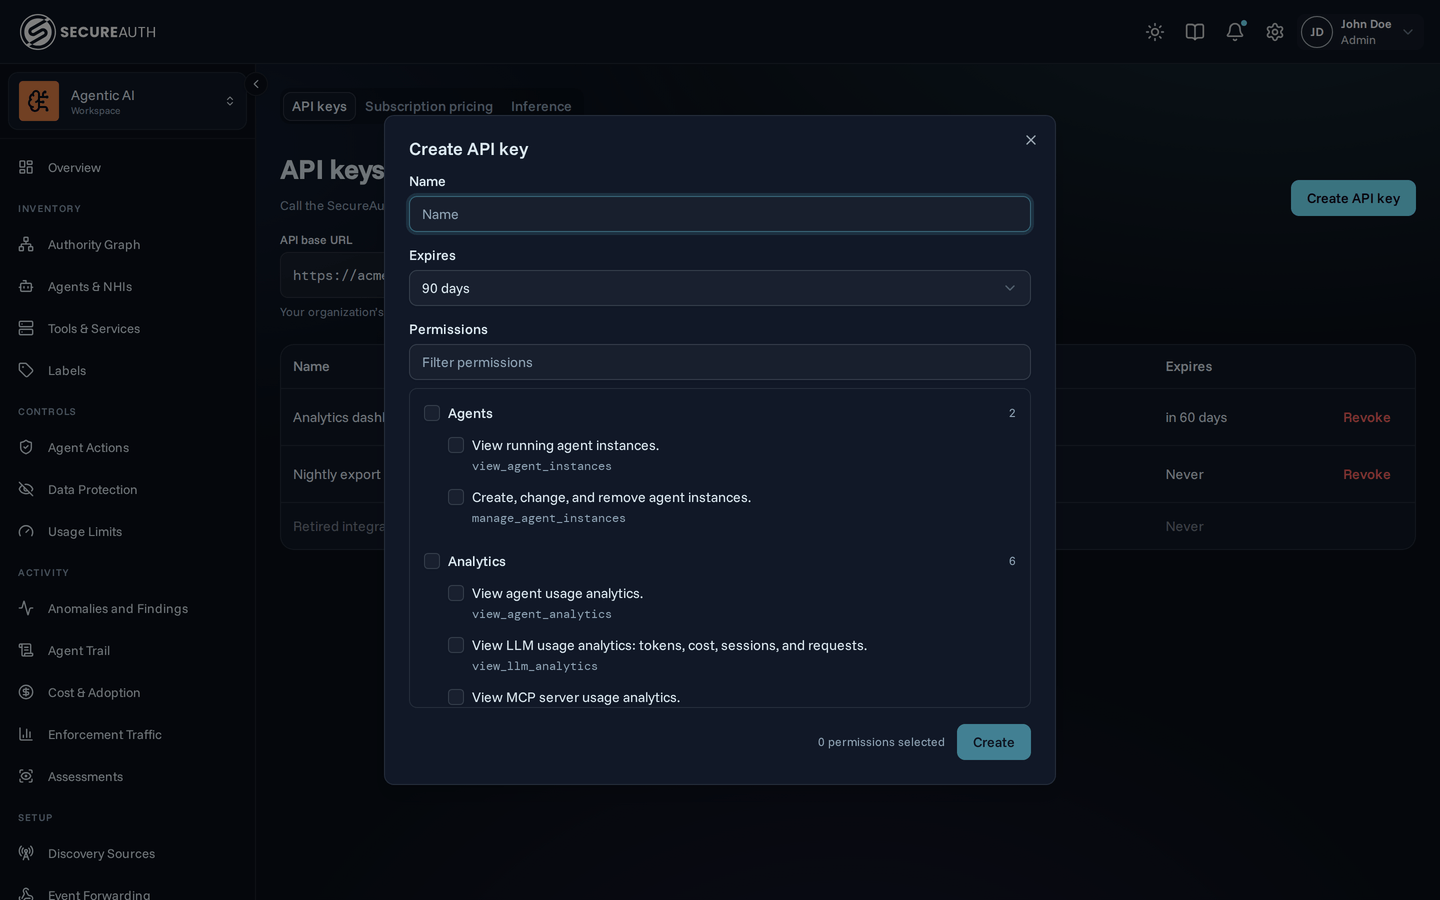This screenshot has width=1440, height=900.
Task: Toggle the light/dark theme sun icon
Action: click(x=1155, y=32)
